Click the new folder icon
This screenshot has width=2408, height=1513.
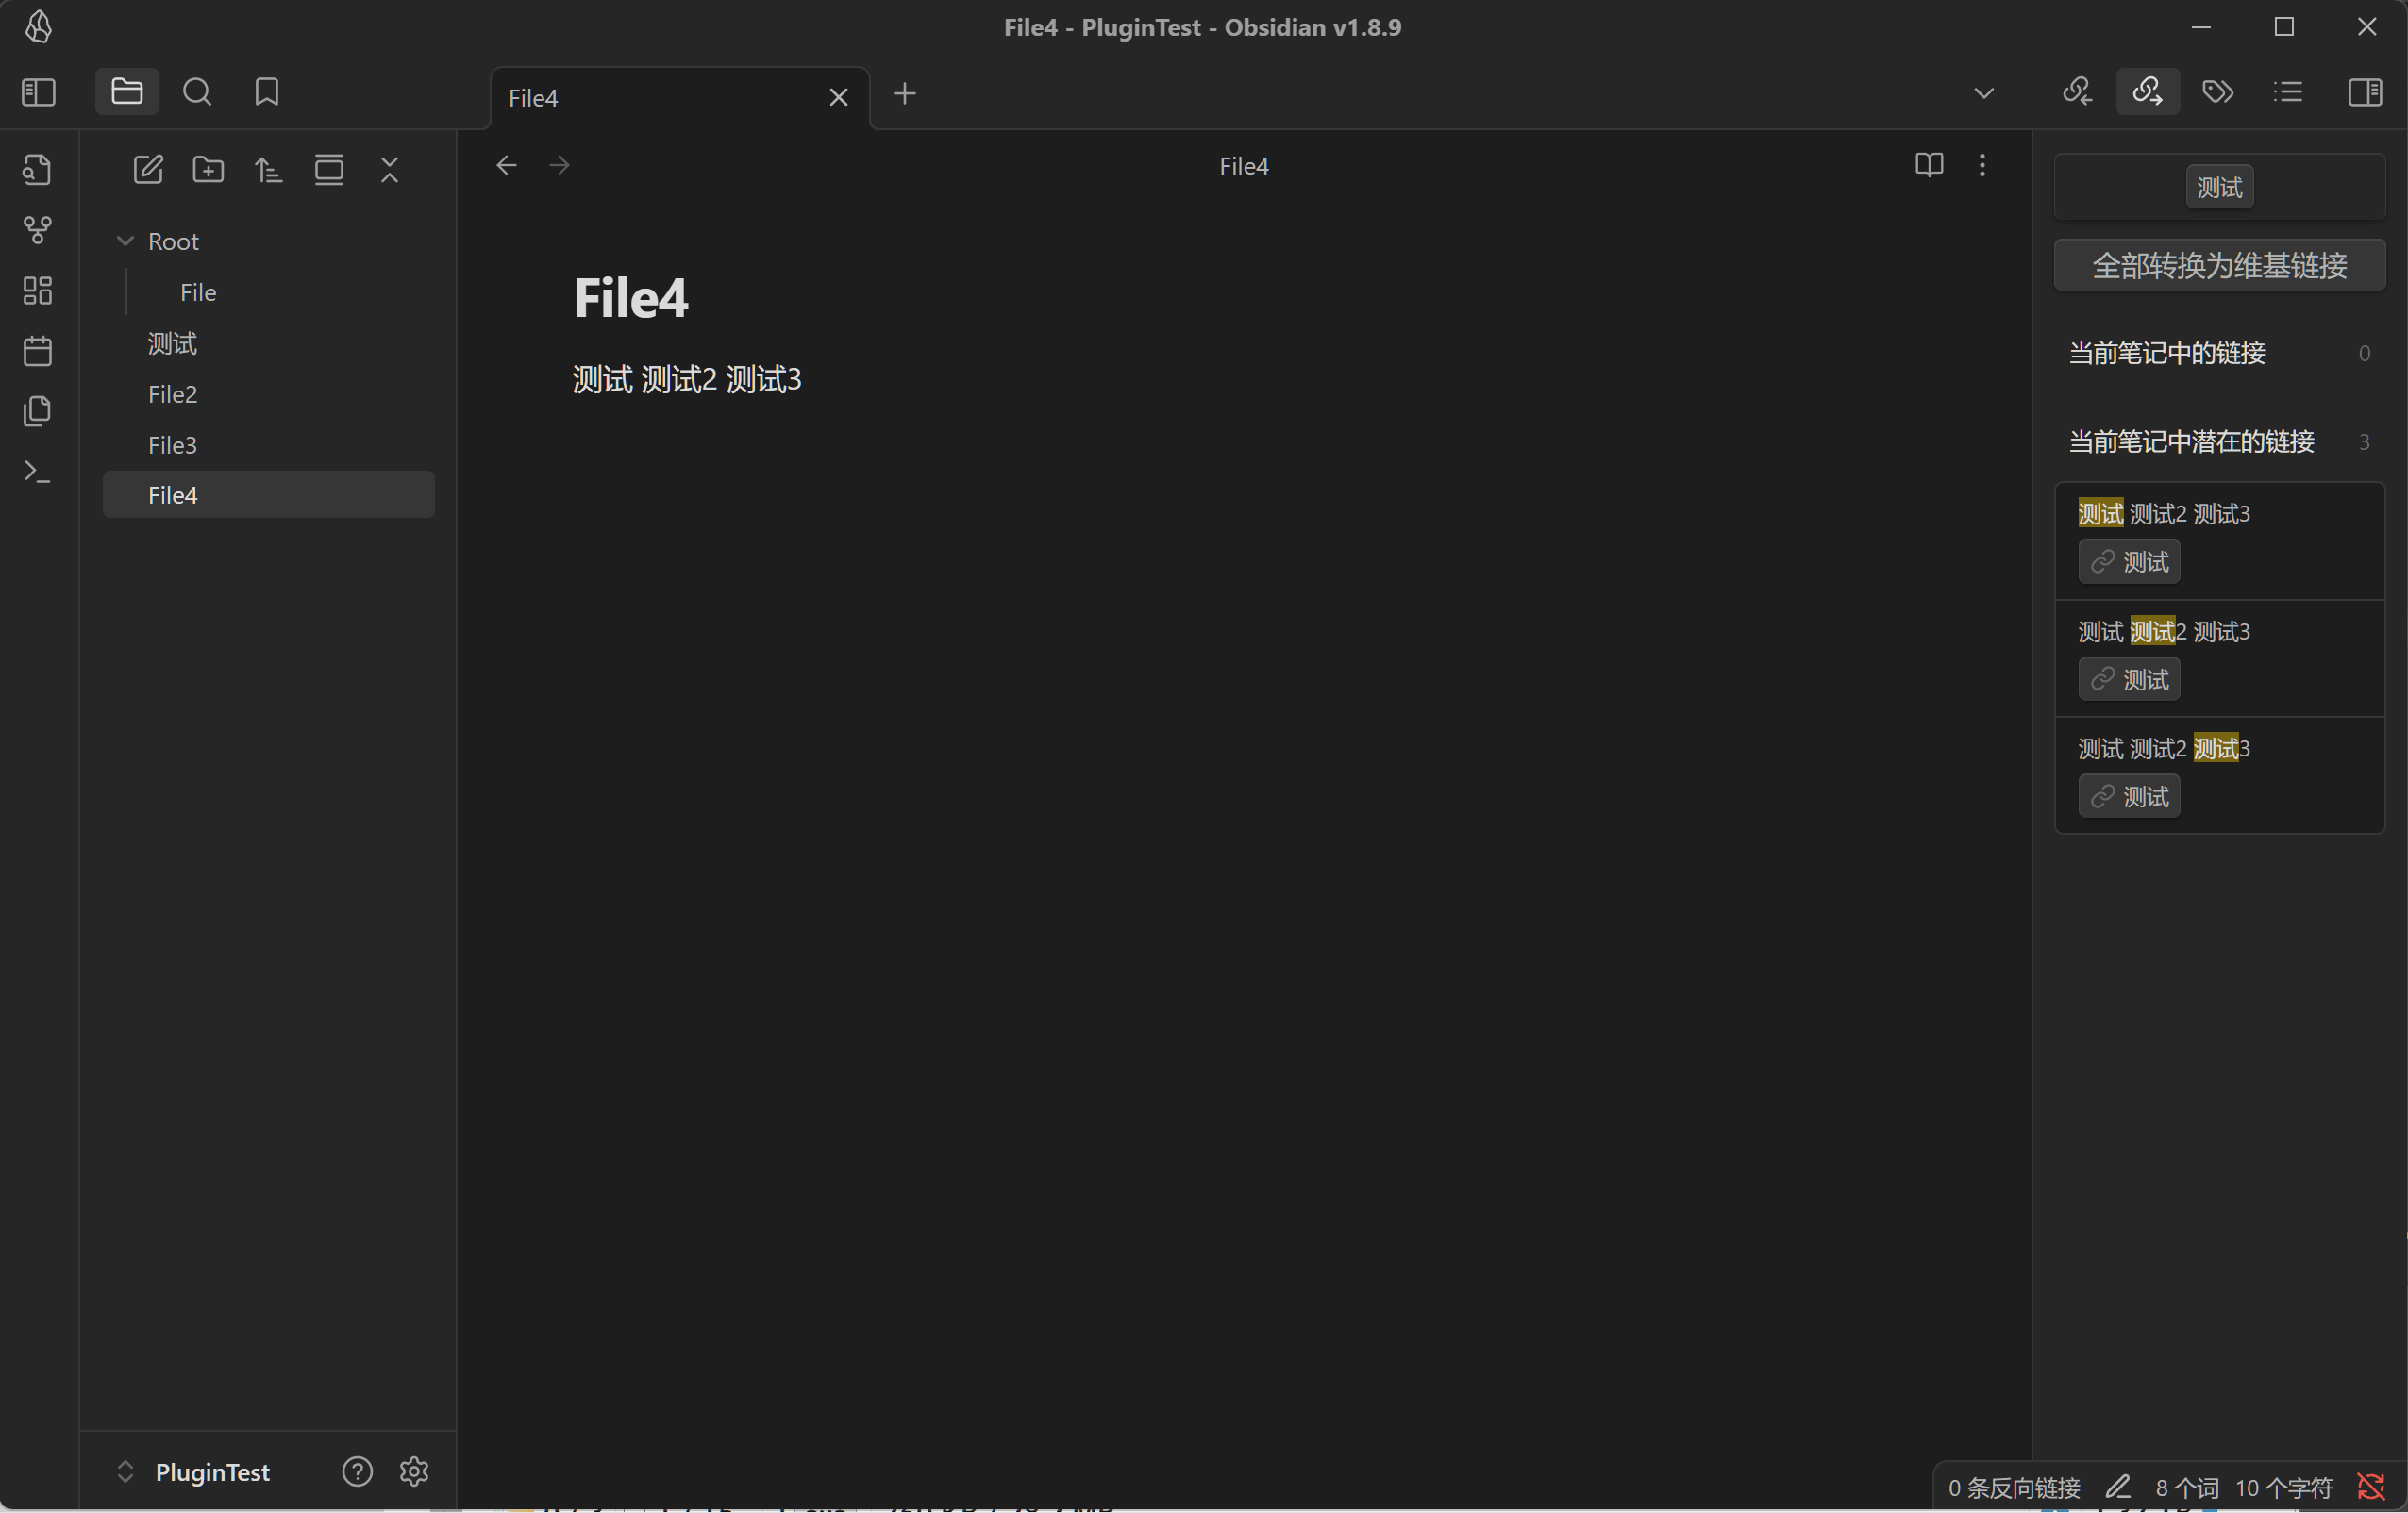(208, 169)
